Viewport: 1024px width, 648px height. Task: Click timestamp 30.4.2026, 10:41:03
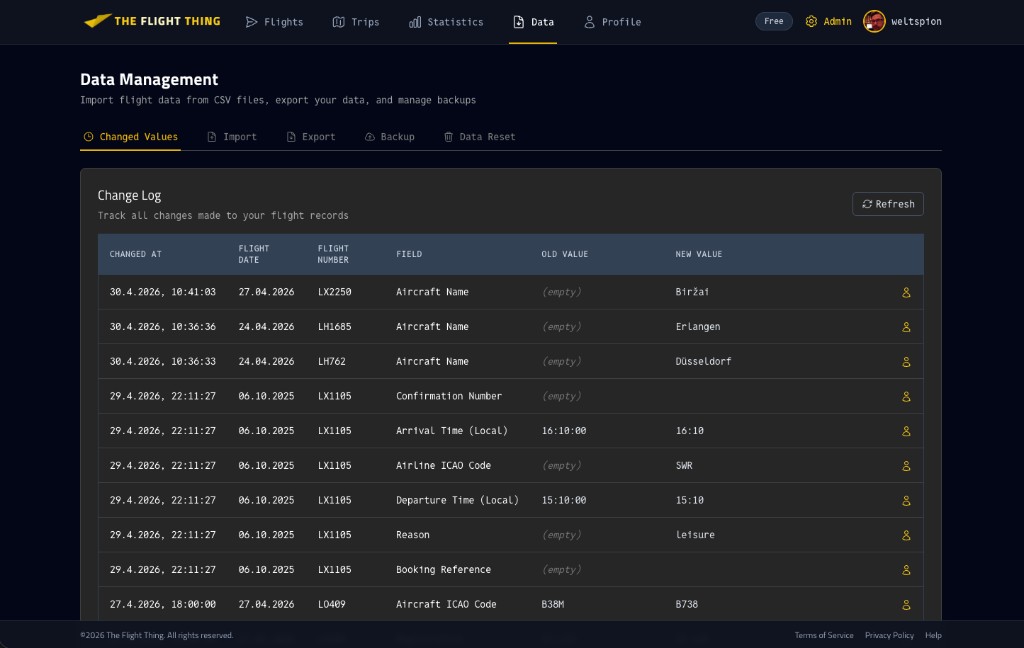pos(163,292)
